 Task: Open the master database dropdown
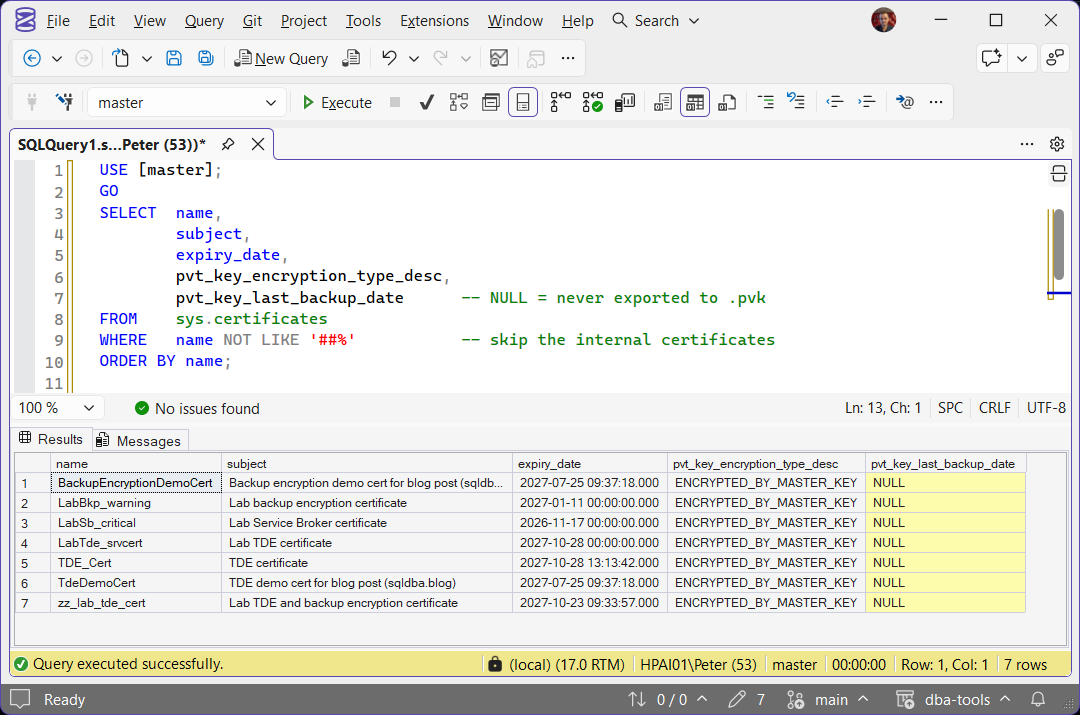186,103
